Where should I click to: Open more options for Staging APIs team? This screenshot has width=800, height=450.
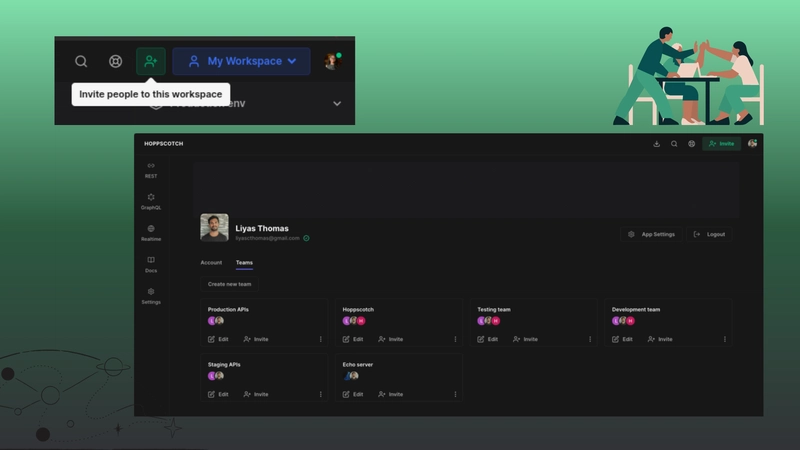pos(320,394)
